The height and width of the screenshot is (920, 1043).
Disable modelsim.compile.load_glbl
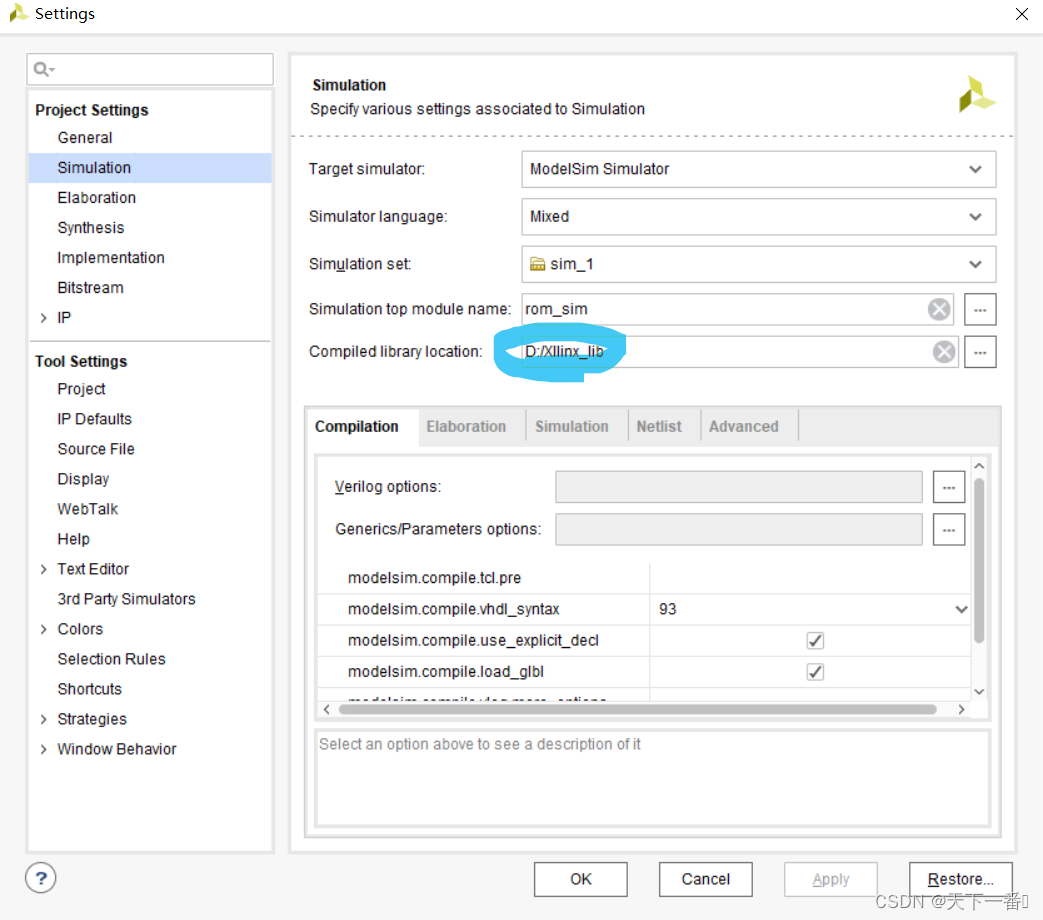(x=815, y=671)
